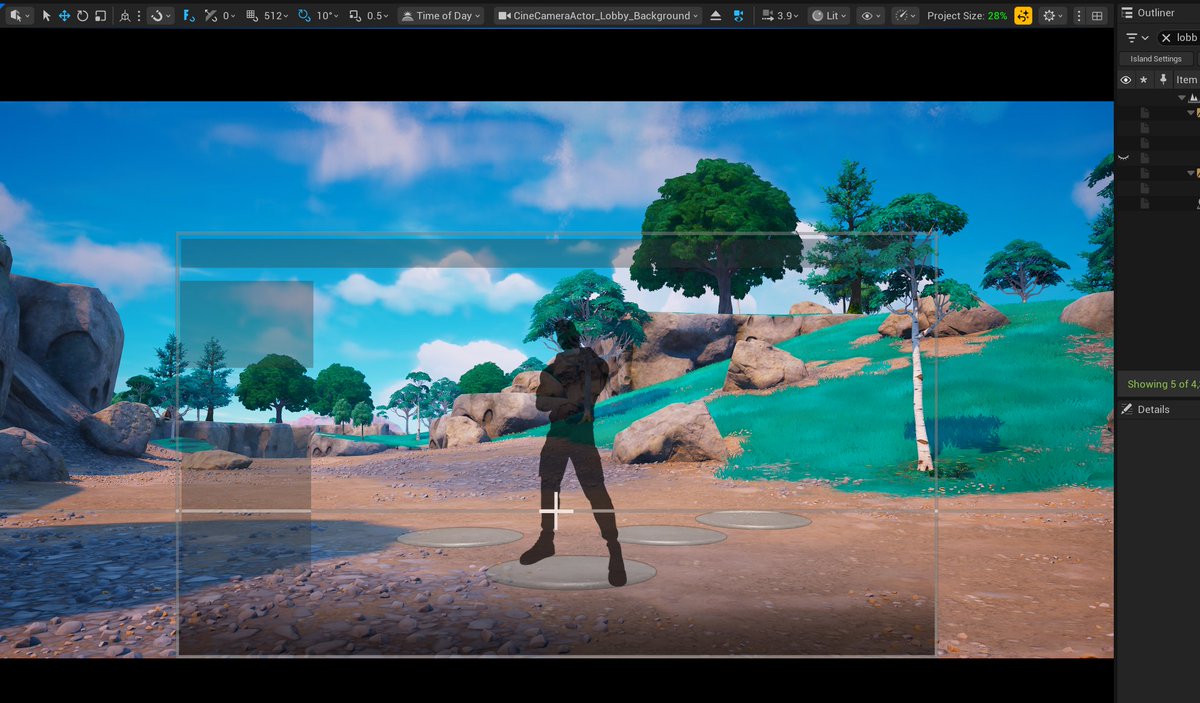Click the star column header

[1144, 80]
